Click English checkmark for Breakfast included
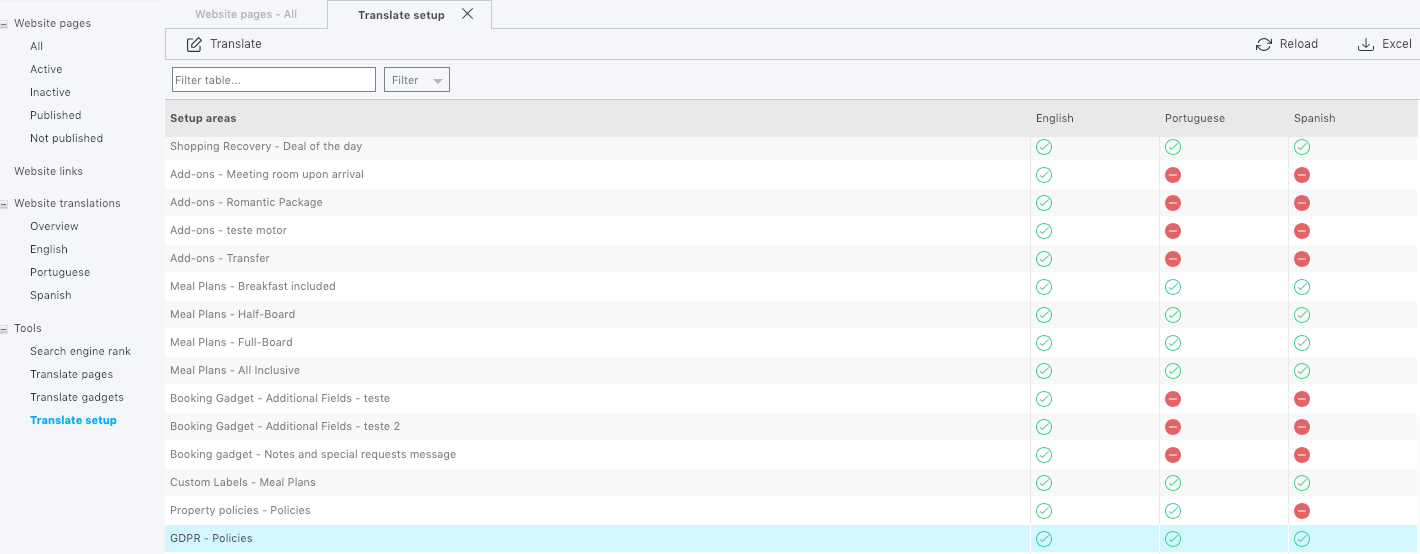1420x554 pixels. pos(1044,287)
